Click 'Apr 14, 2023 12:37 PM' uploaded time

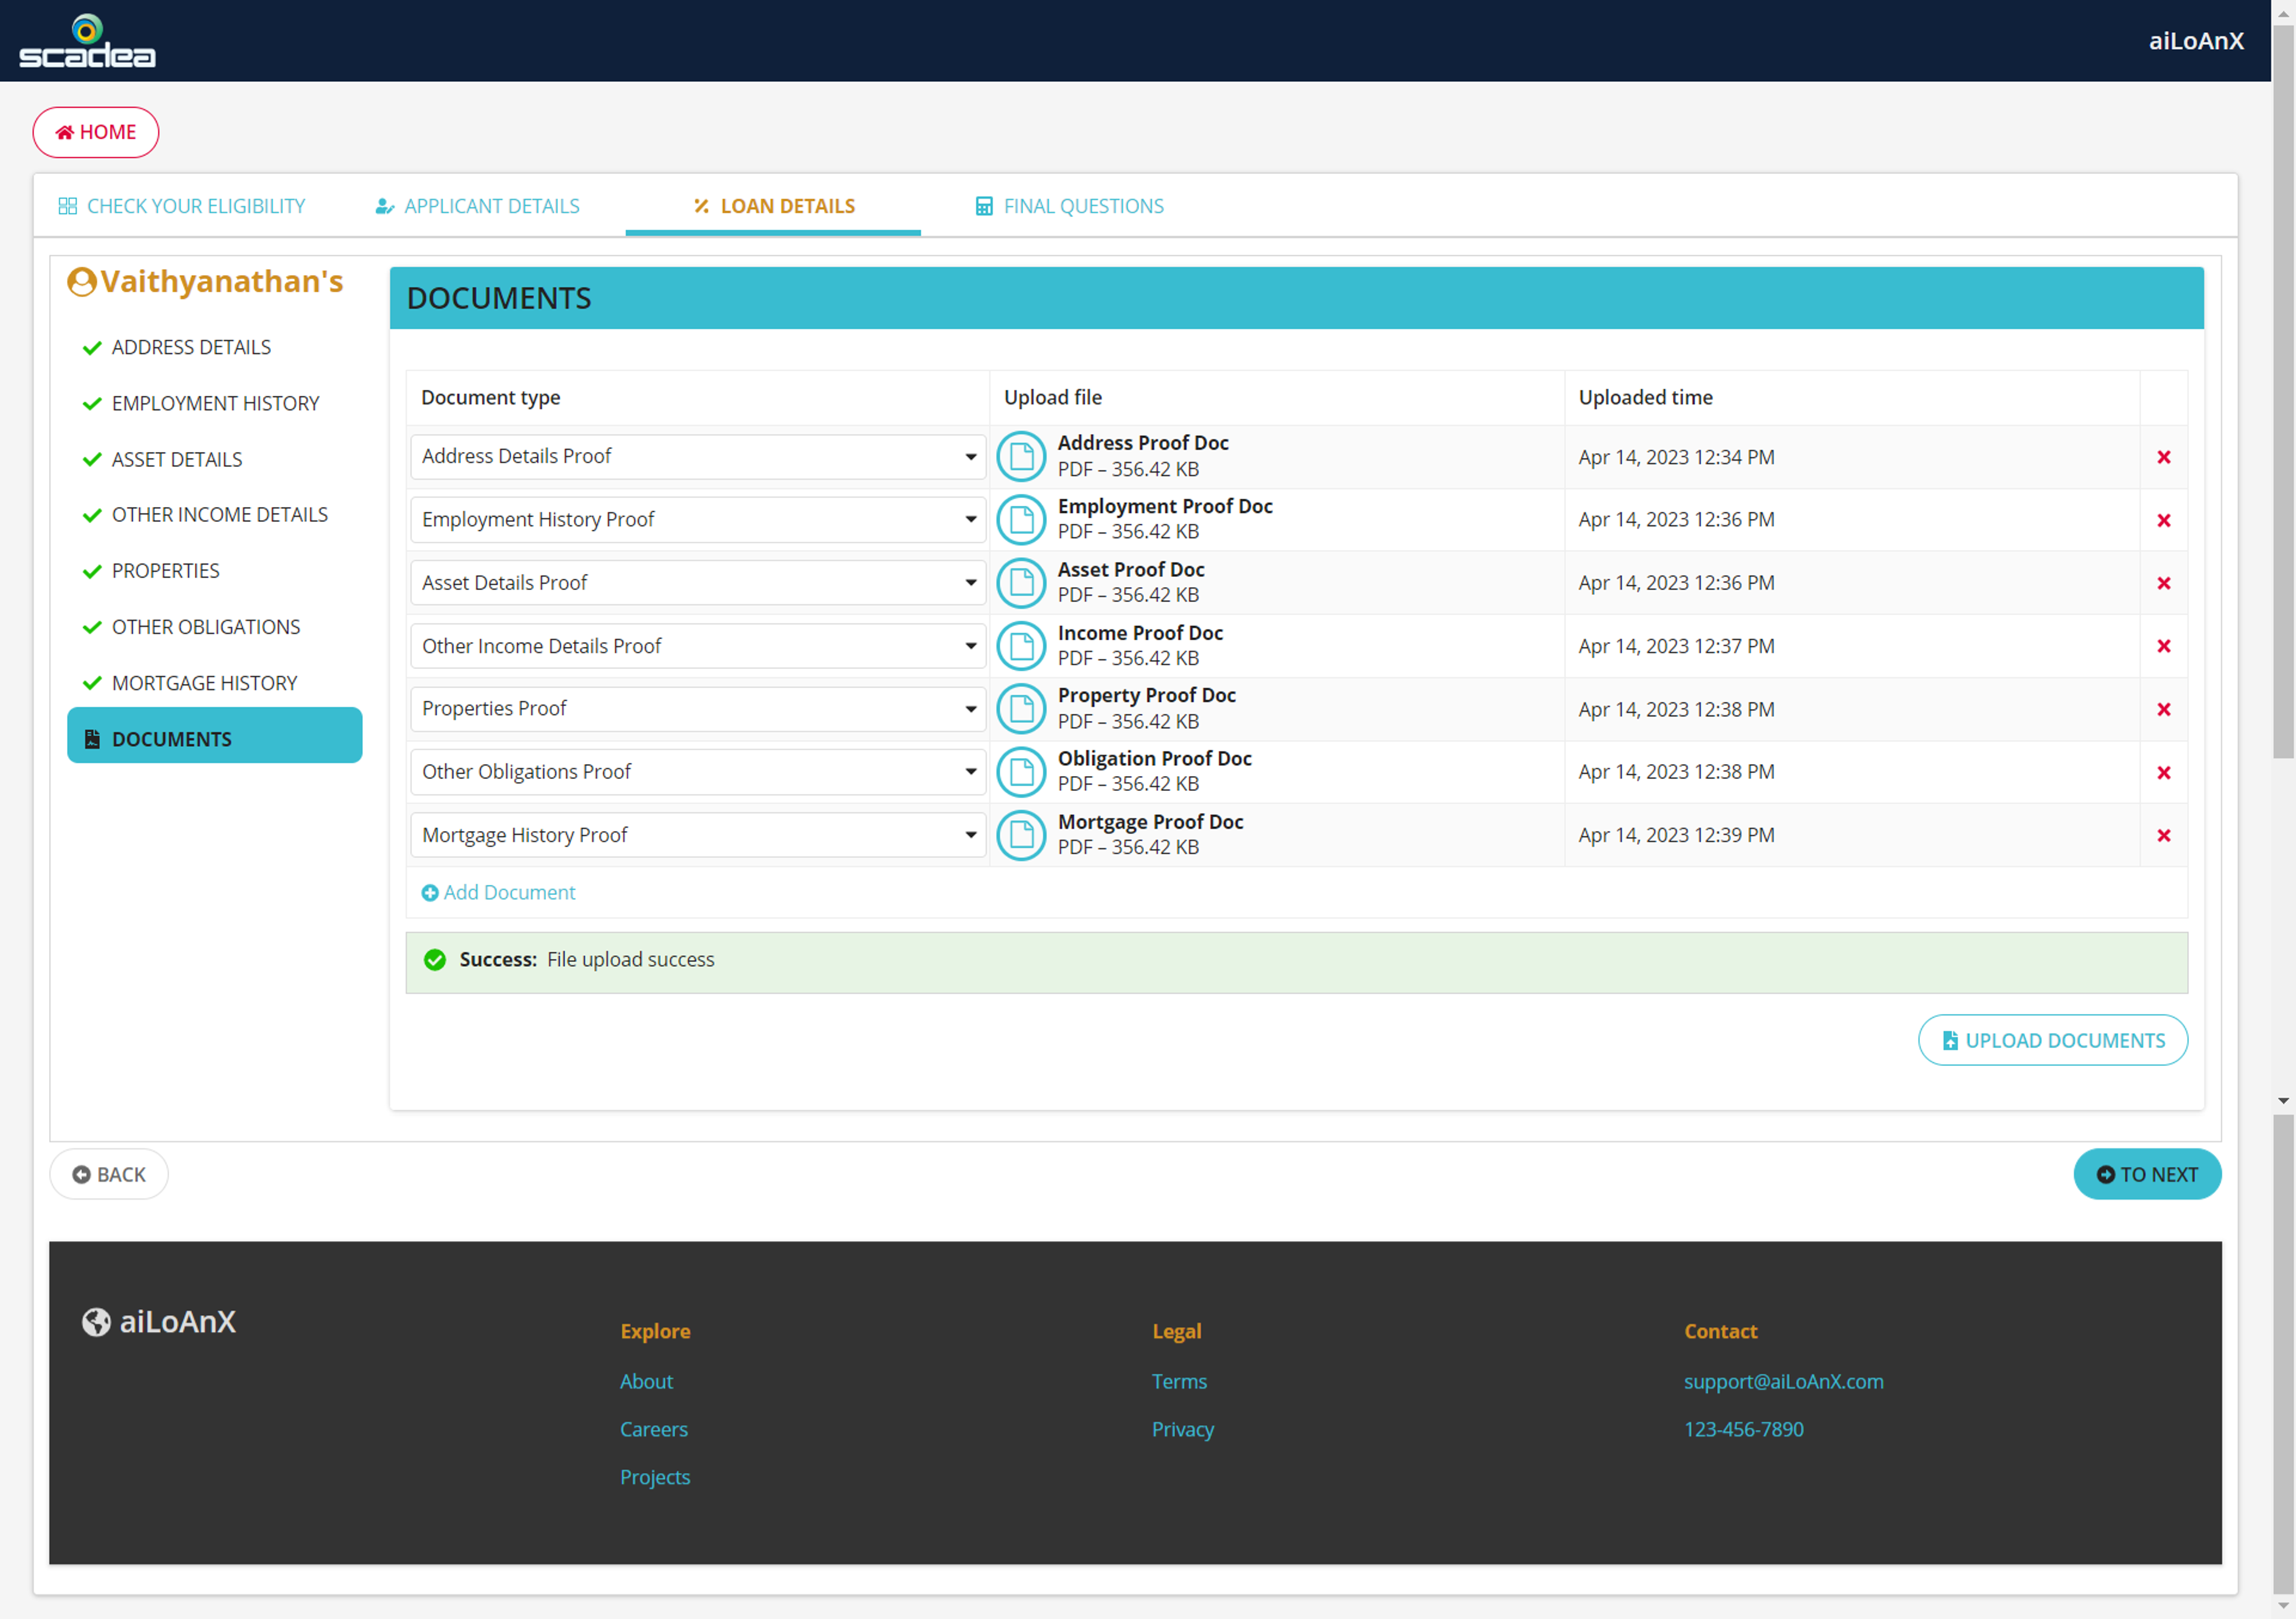(1676, 646)
